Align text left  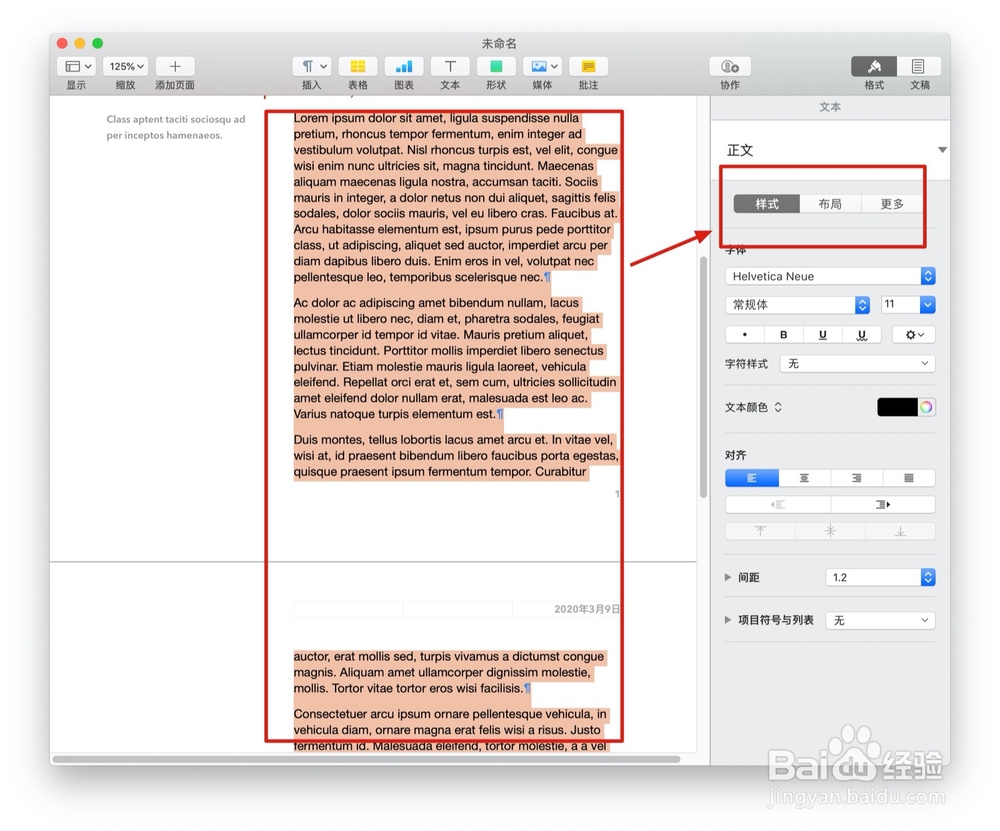coord(752,478)
